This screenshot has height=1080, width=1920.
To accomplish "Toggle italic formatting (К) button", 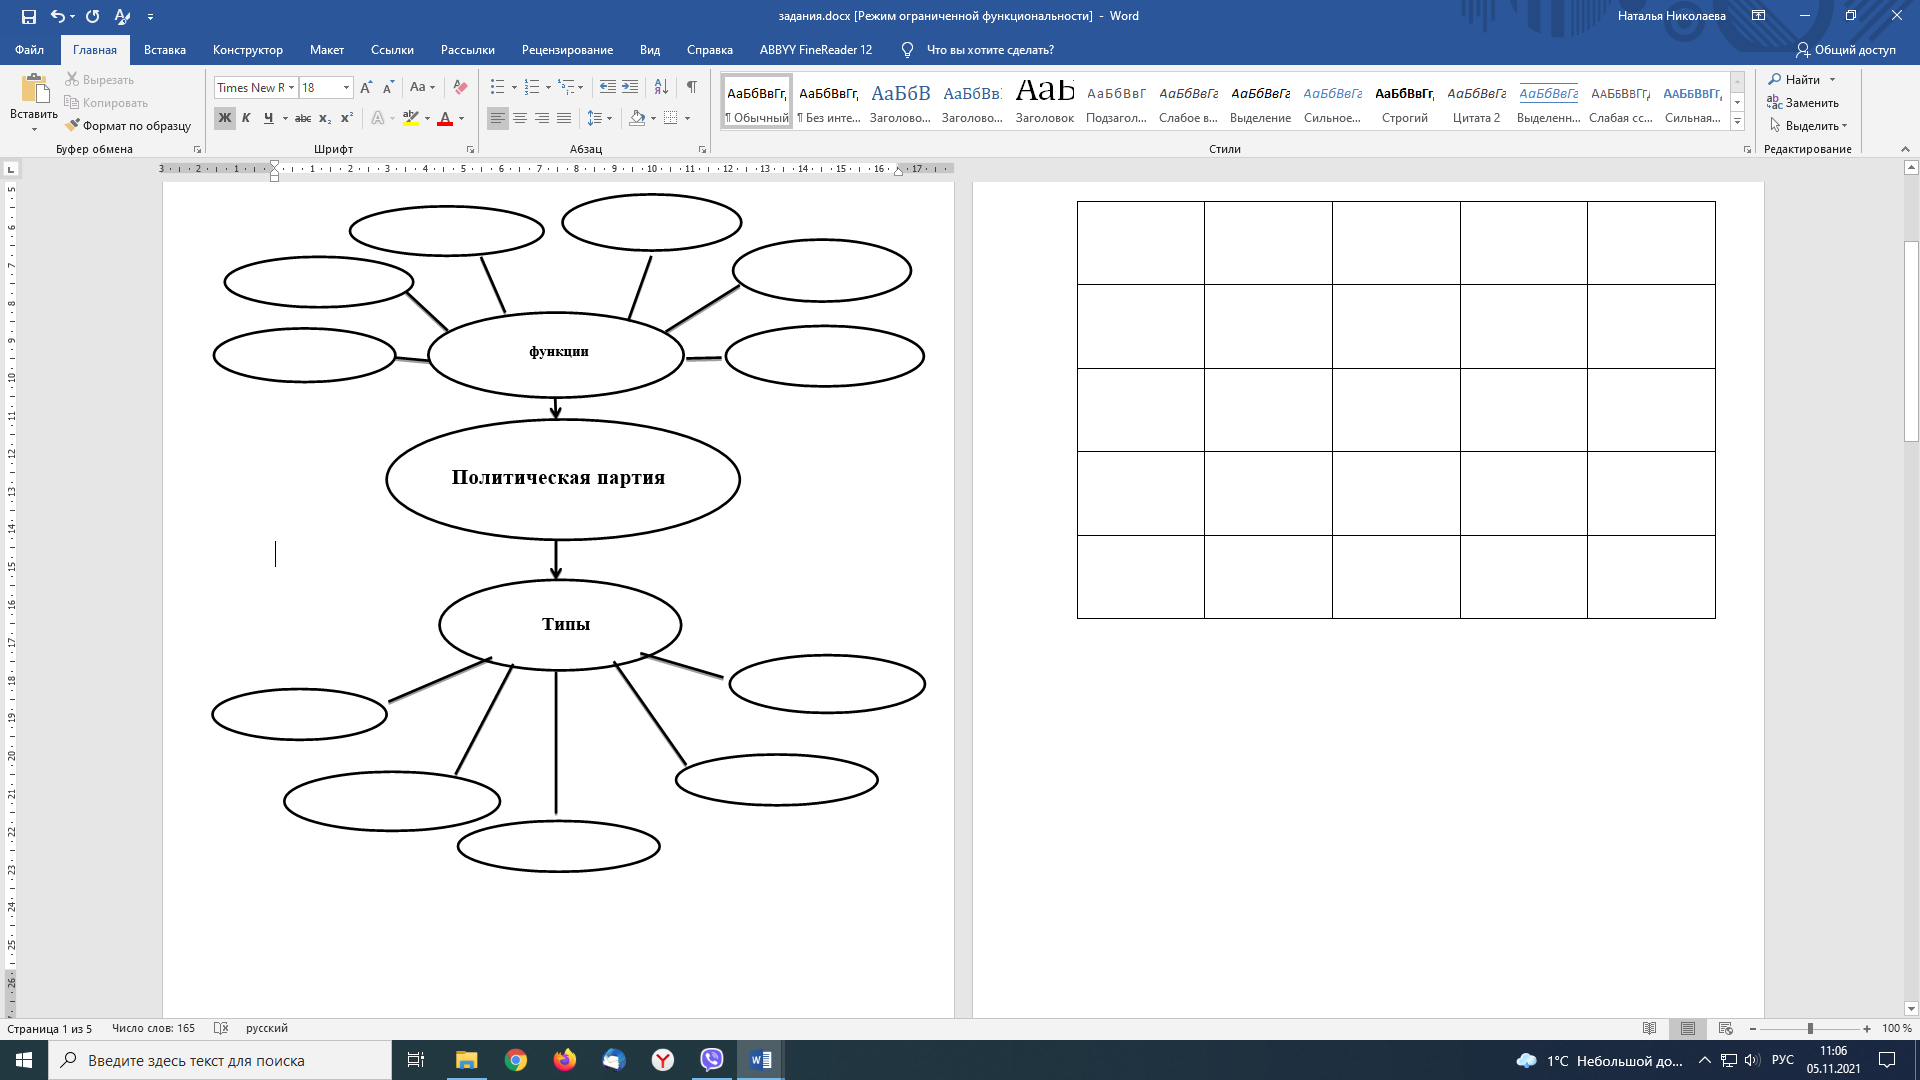I will 246,118.
